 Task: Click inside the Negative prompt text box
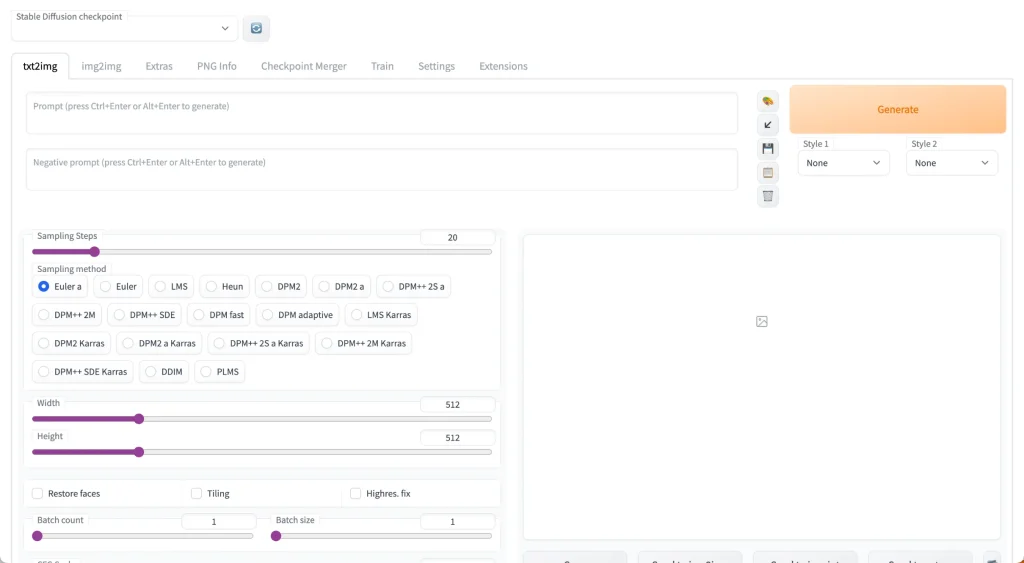click(x=381, y=169)
